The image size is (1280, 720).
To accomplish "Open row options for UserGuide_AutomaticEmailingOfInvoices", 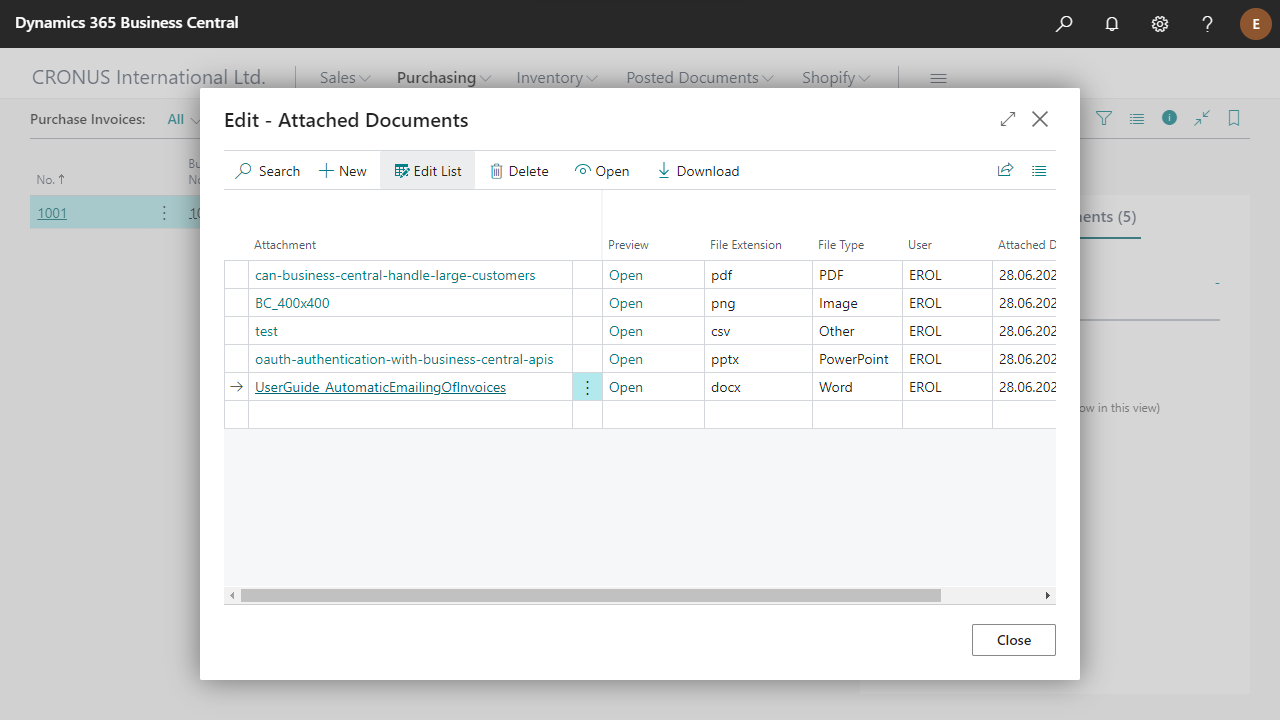I will [587, 387].
